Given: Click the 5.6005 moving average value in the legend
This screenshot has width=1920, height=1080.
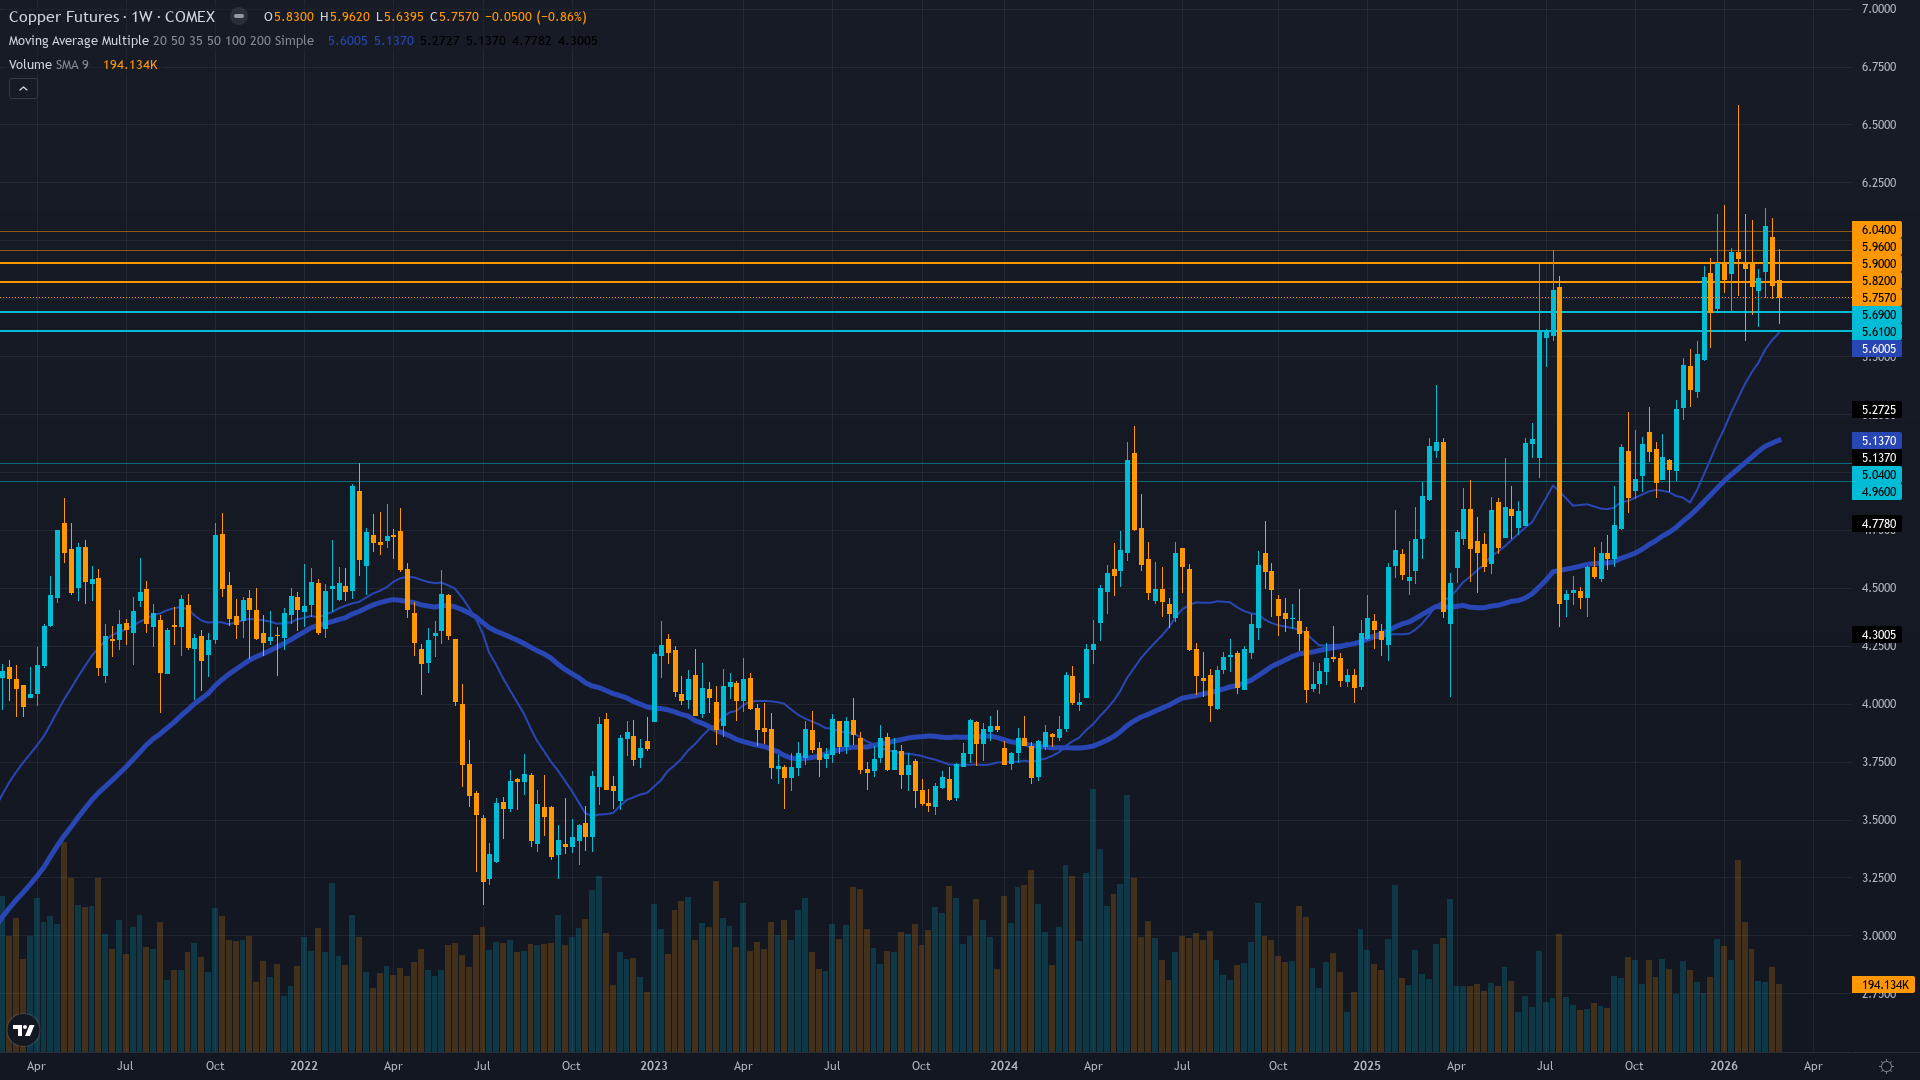Looking at the screenshot, I should pos(347,41).
